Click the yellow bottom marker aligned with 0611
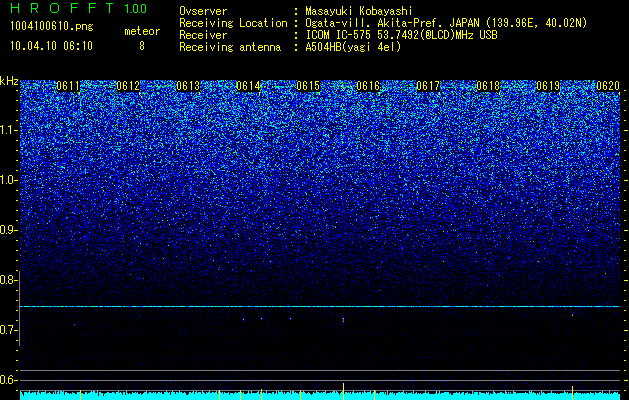 click(81, 394)
